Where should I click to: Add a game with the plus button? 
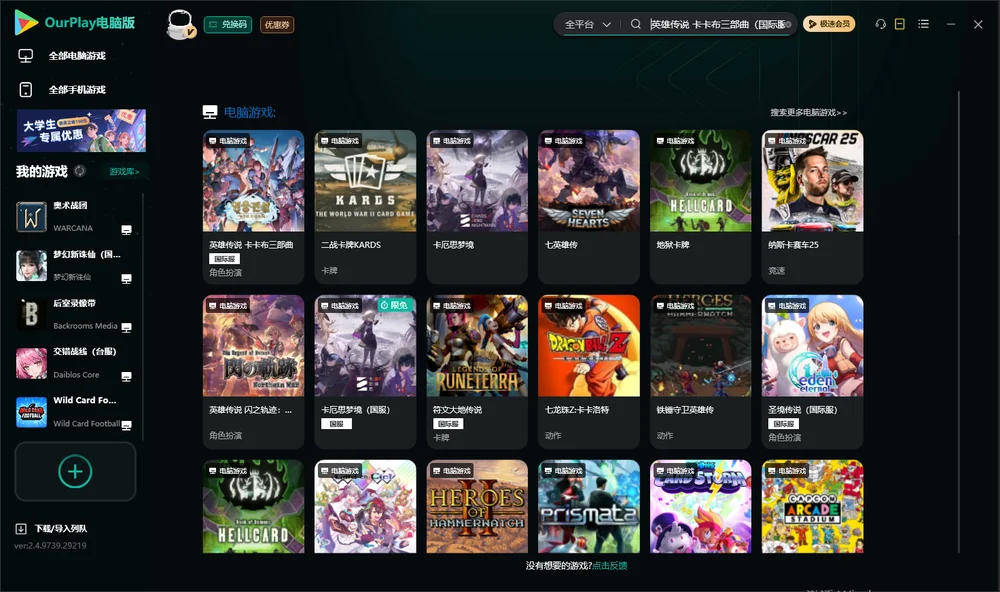(x=75, y=471)
